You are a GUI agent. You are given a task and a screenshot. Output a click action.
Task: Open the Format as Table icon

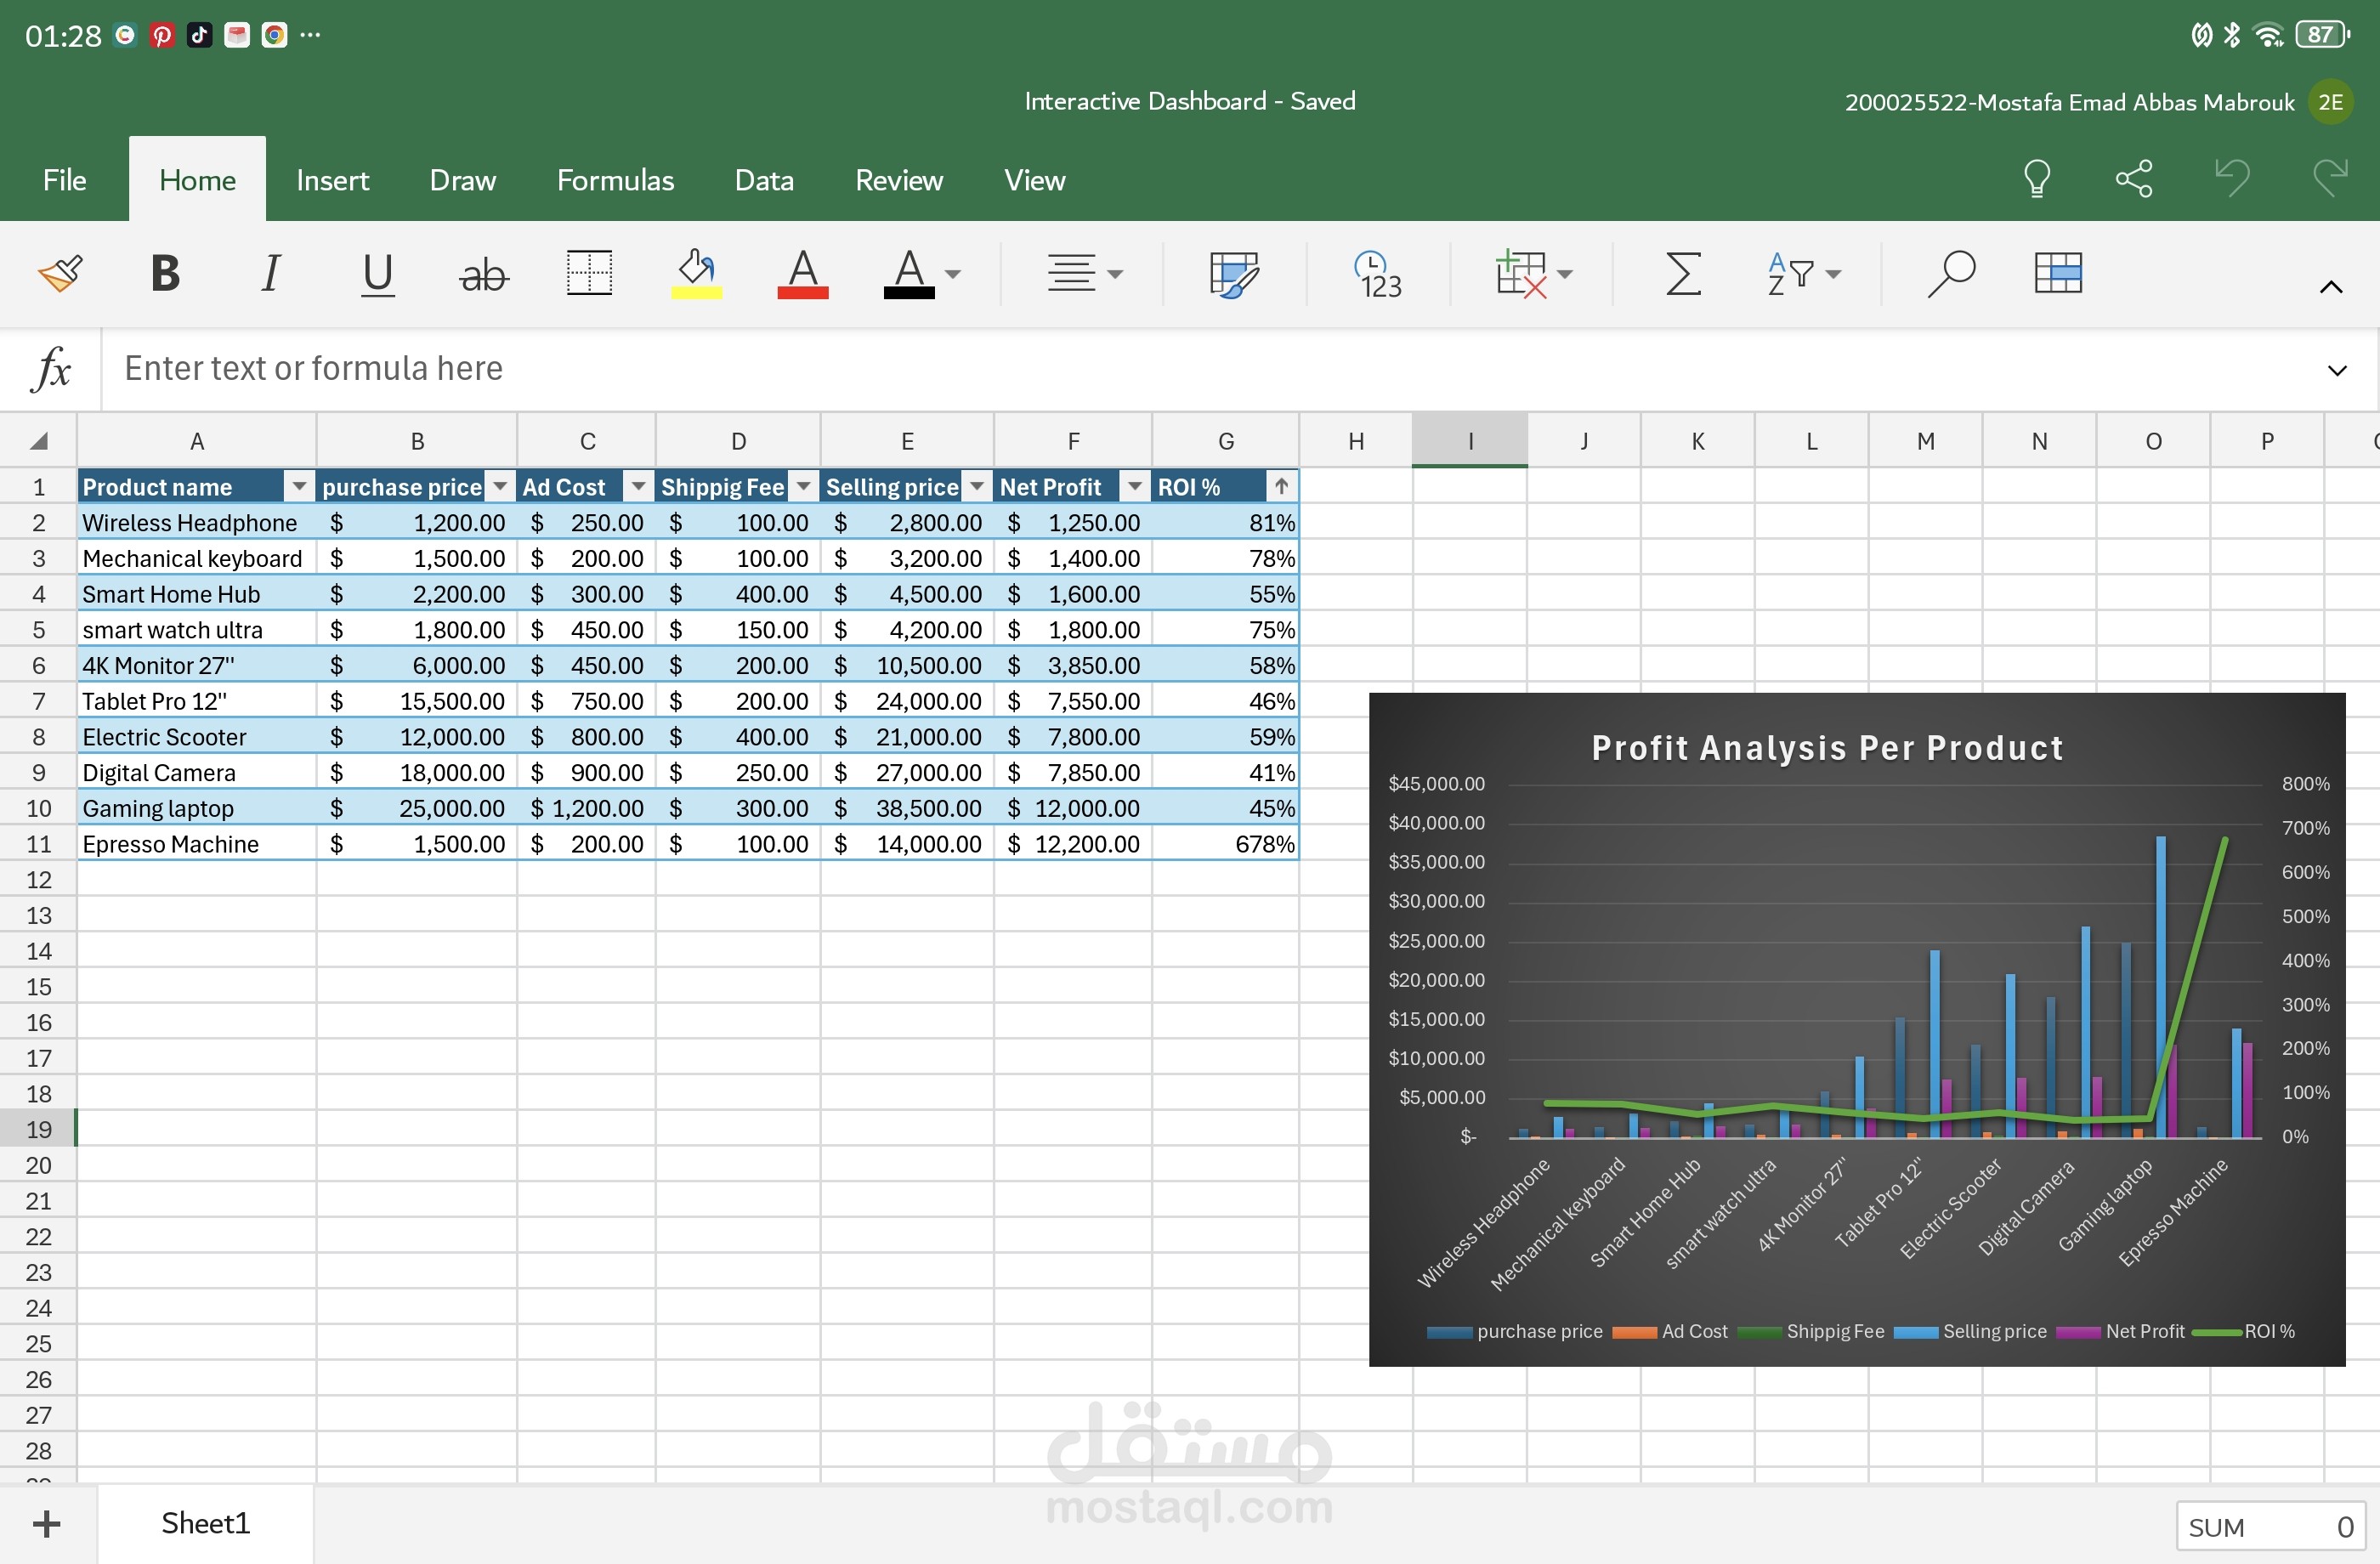[2058, 273]
